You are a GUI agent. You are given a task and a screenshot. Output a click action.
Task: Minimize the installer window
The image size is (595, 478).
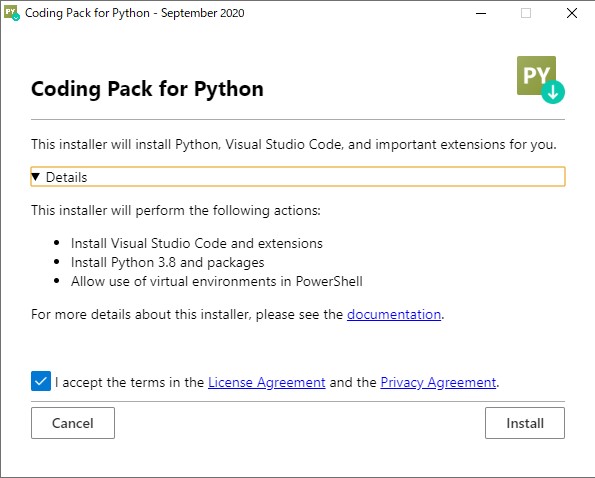click(481, 13)
